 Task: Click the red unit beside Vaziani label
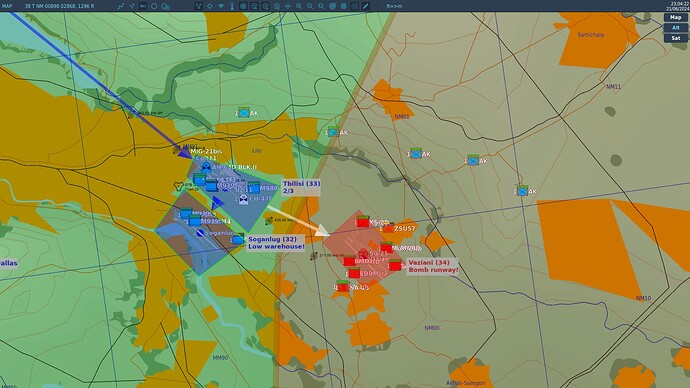coord(395,265)
